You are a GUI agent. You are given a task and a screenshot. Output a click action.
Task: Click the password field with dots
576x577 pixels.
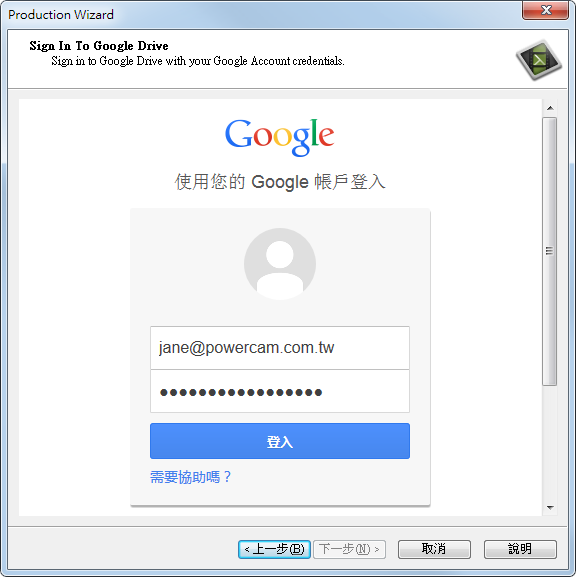tap(280, 391)
